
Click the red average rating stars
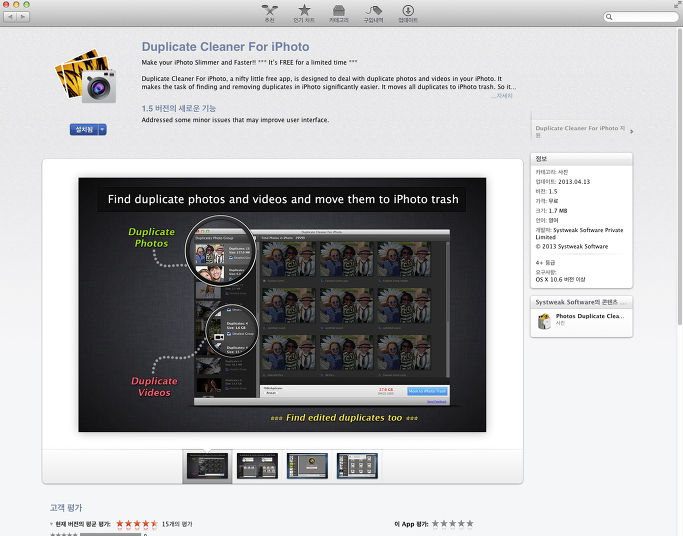(x=137, y=524)
